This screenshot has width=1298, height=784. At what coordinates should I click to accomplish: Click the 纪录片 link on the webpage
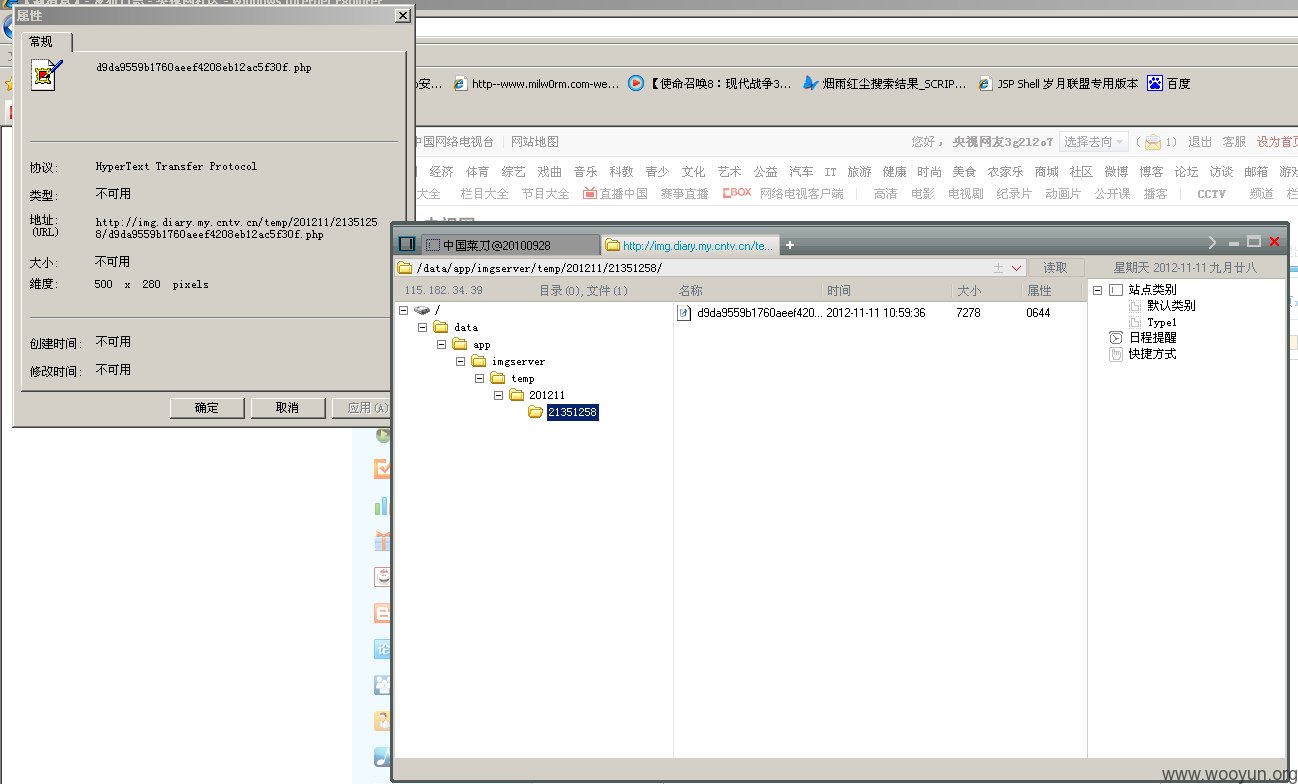pos(1014,194)
